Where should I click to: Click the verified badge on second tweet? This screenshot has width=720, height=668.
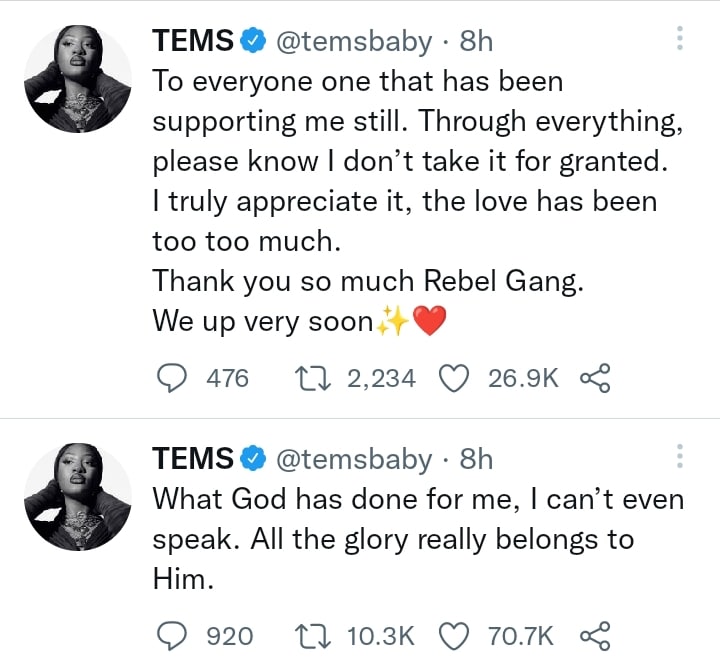point(254,458)
